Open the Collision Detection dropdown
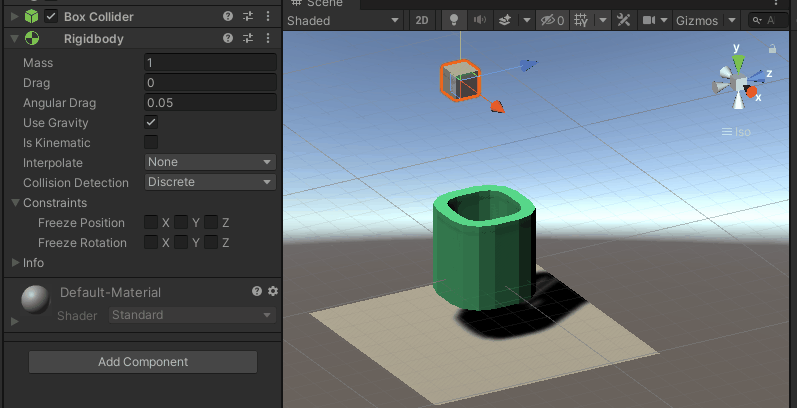This screenshot has height=408, width=797. tap(210, 182)
